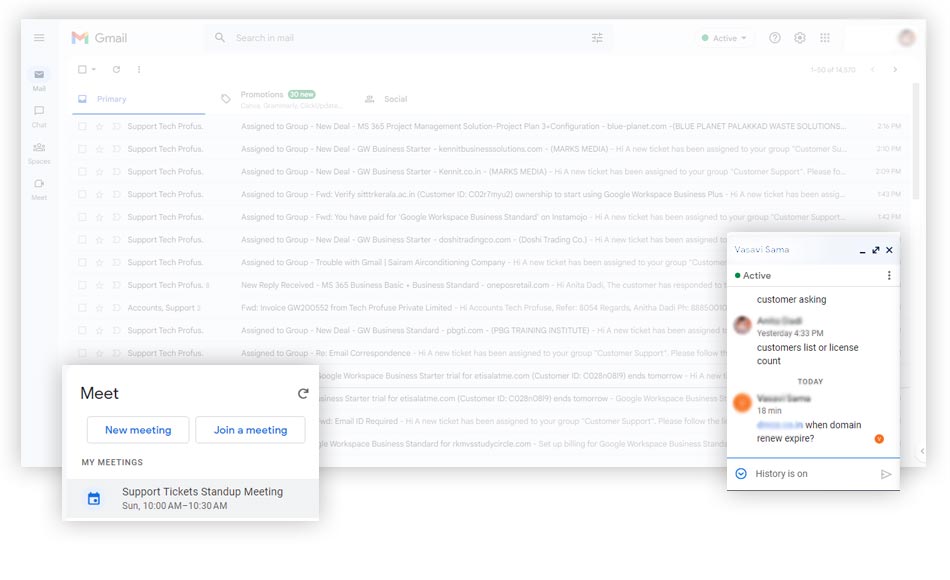Click the 'when domain renew expire?' message

click(x=809, y=432)
